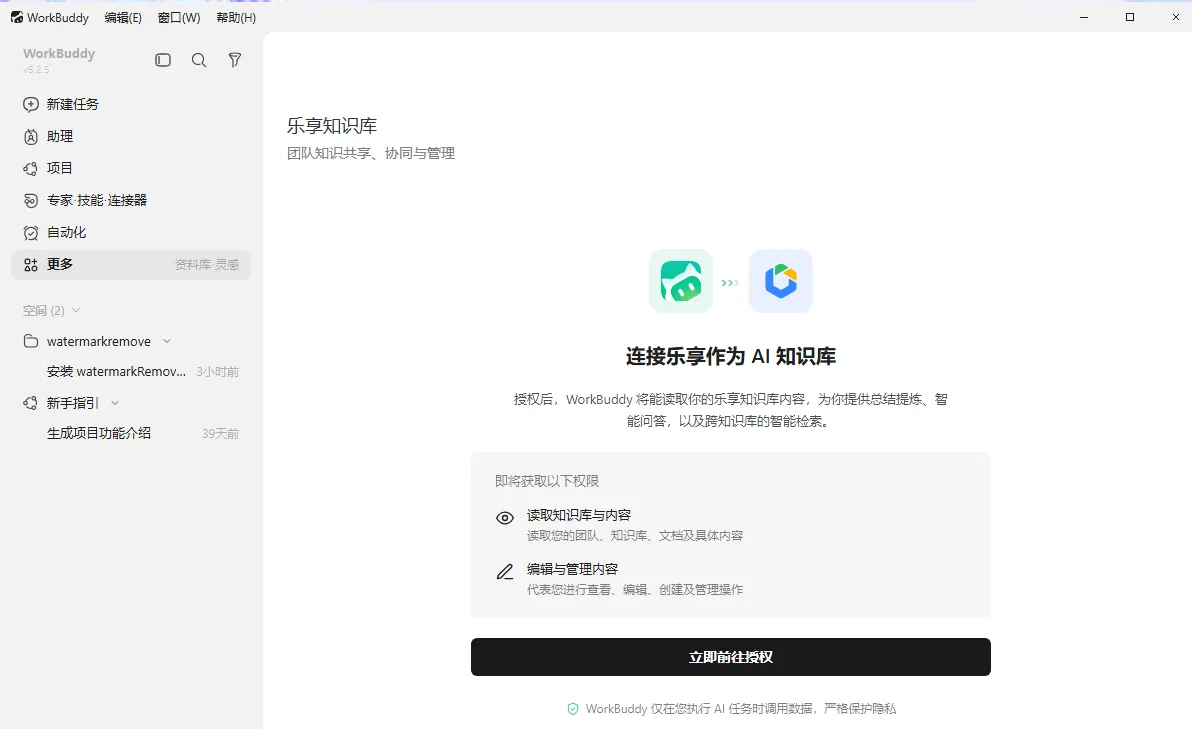
Task: Open the 窗口(W) menu
Action: pos(179,17)
